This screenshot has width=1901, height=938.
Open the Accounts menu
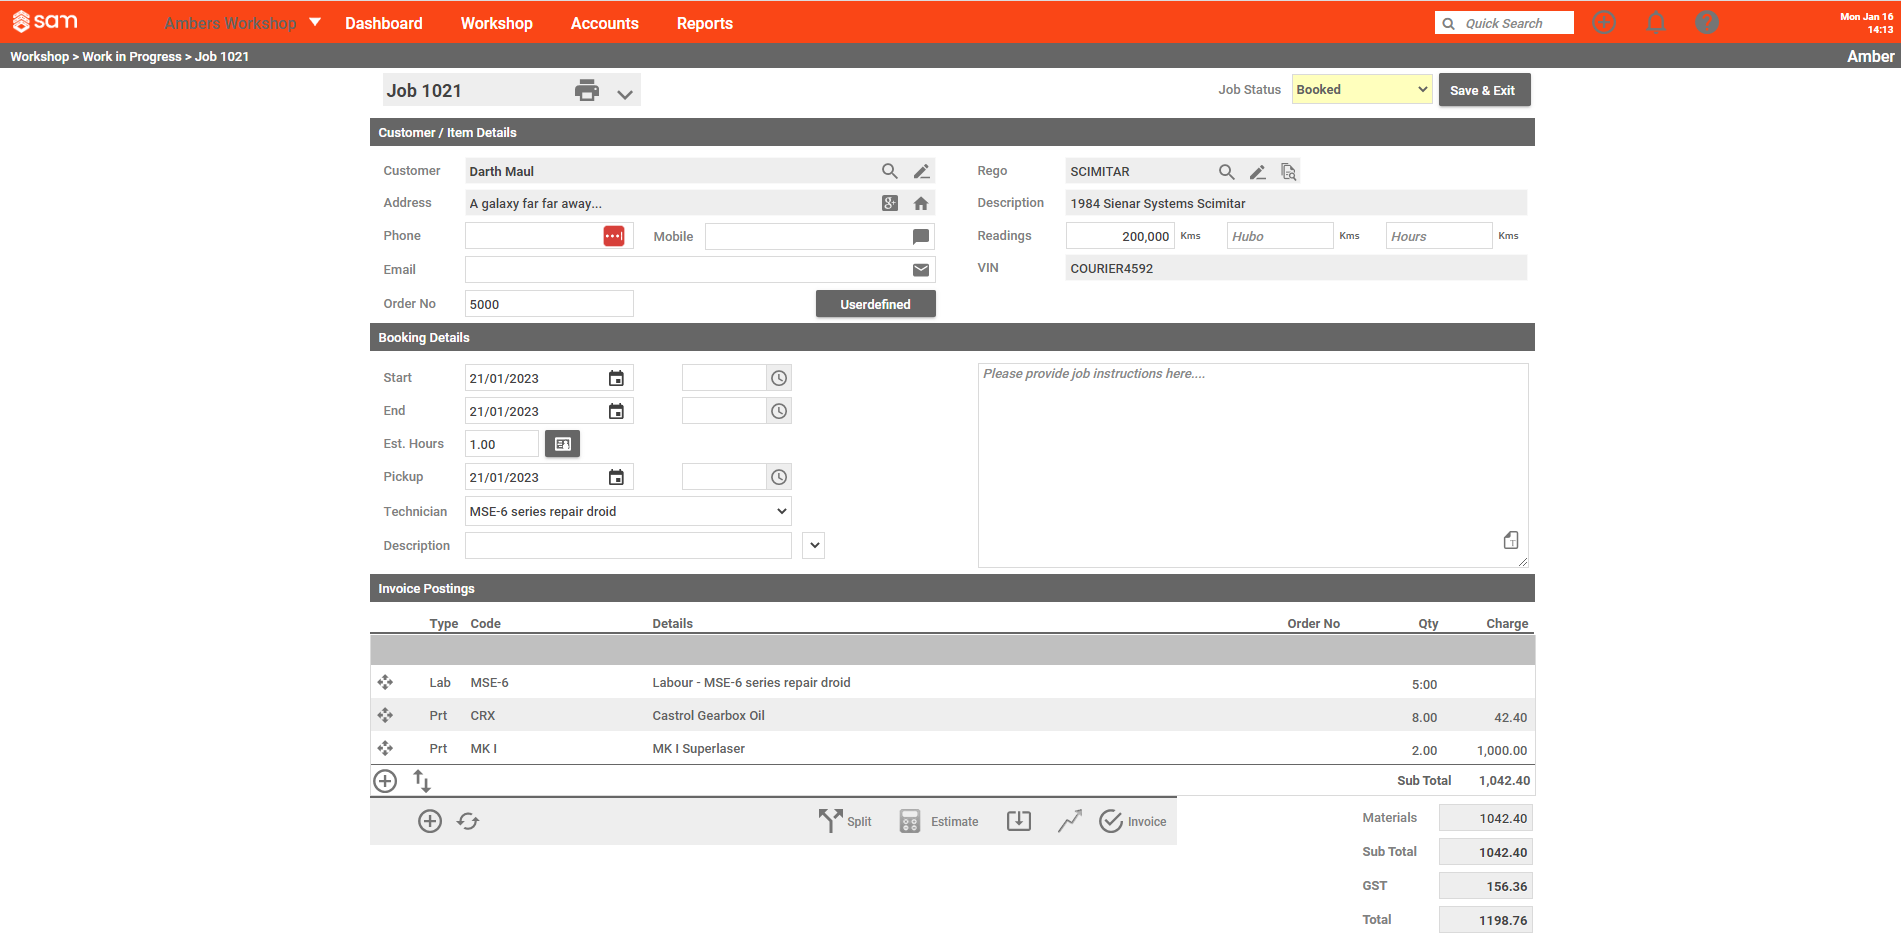point(604,22)
